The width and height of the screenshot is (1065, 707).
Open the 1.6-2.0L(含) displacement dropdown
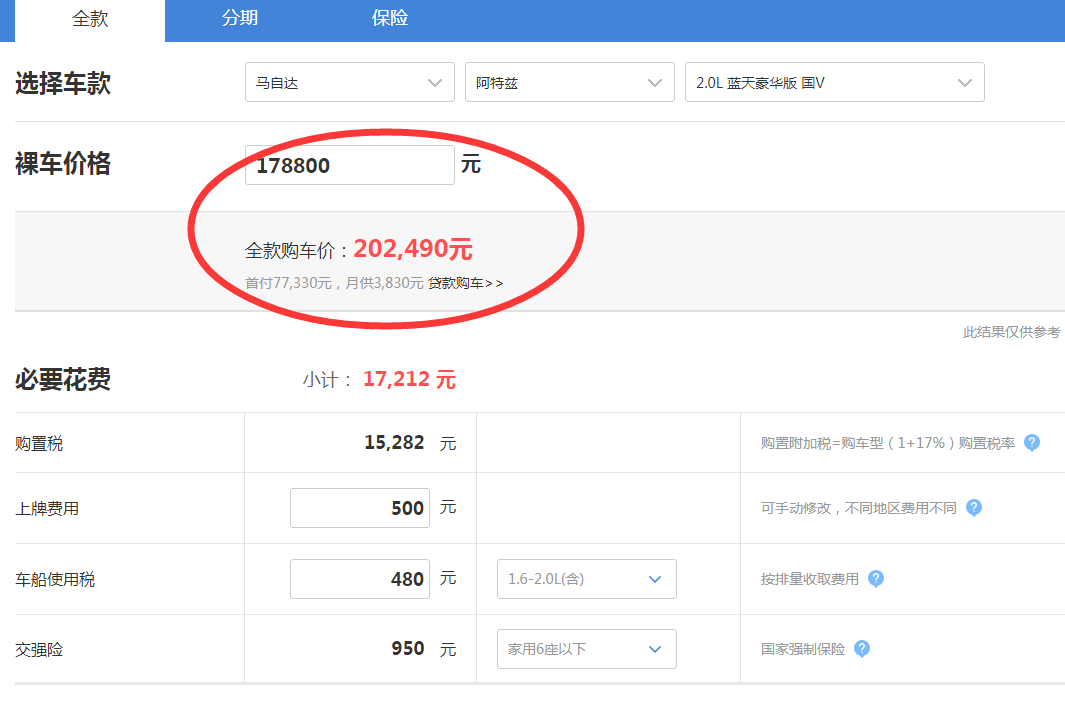tap(587, 579)
